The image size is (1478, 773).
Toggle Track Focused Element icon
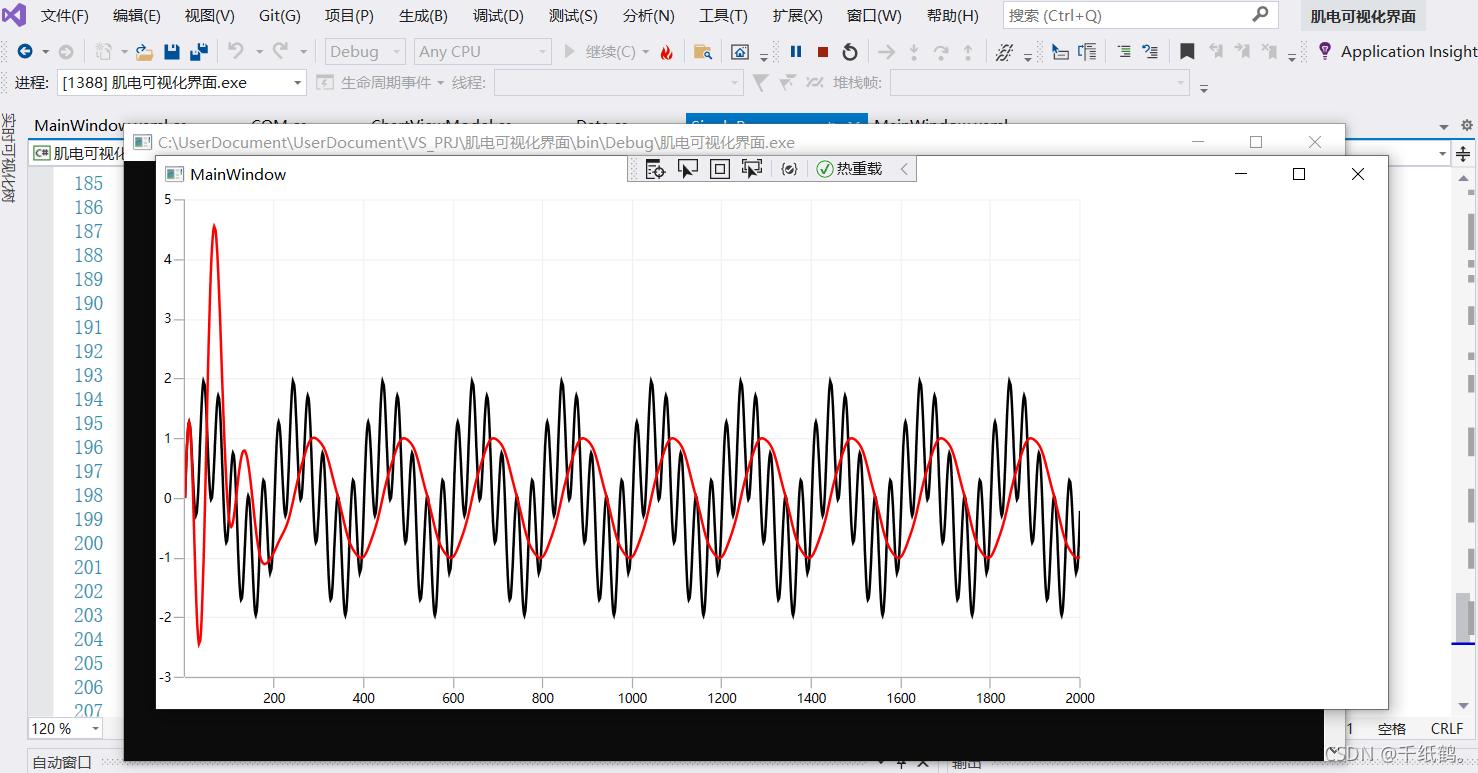point(752,169)
